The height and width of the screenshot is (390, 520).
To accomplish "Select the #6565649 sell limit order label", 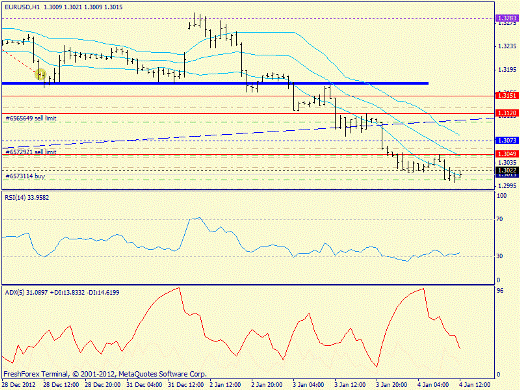I will point(30,118).
